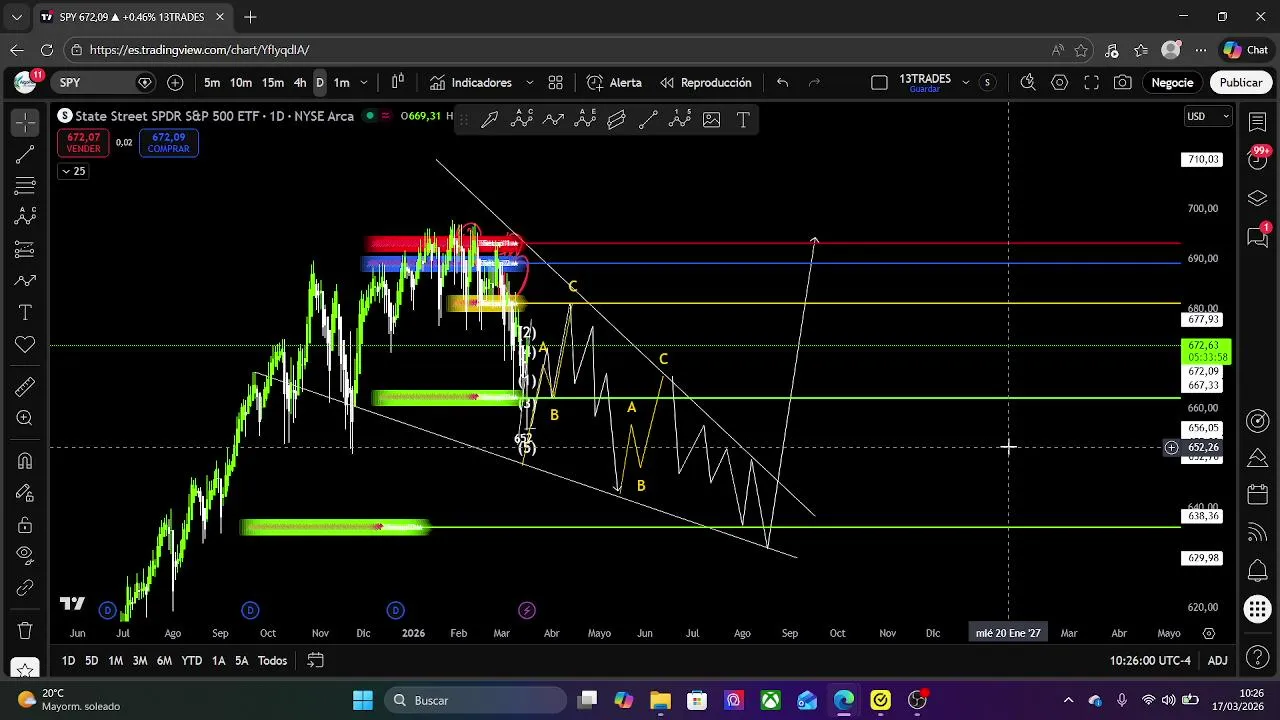Expand the timeframe interval dropdown arrow

click(364, 83)
